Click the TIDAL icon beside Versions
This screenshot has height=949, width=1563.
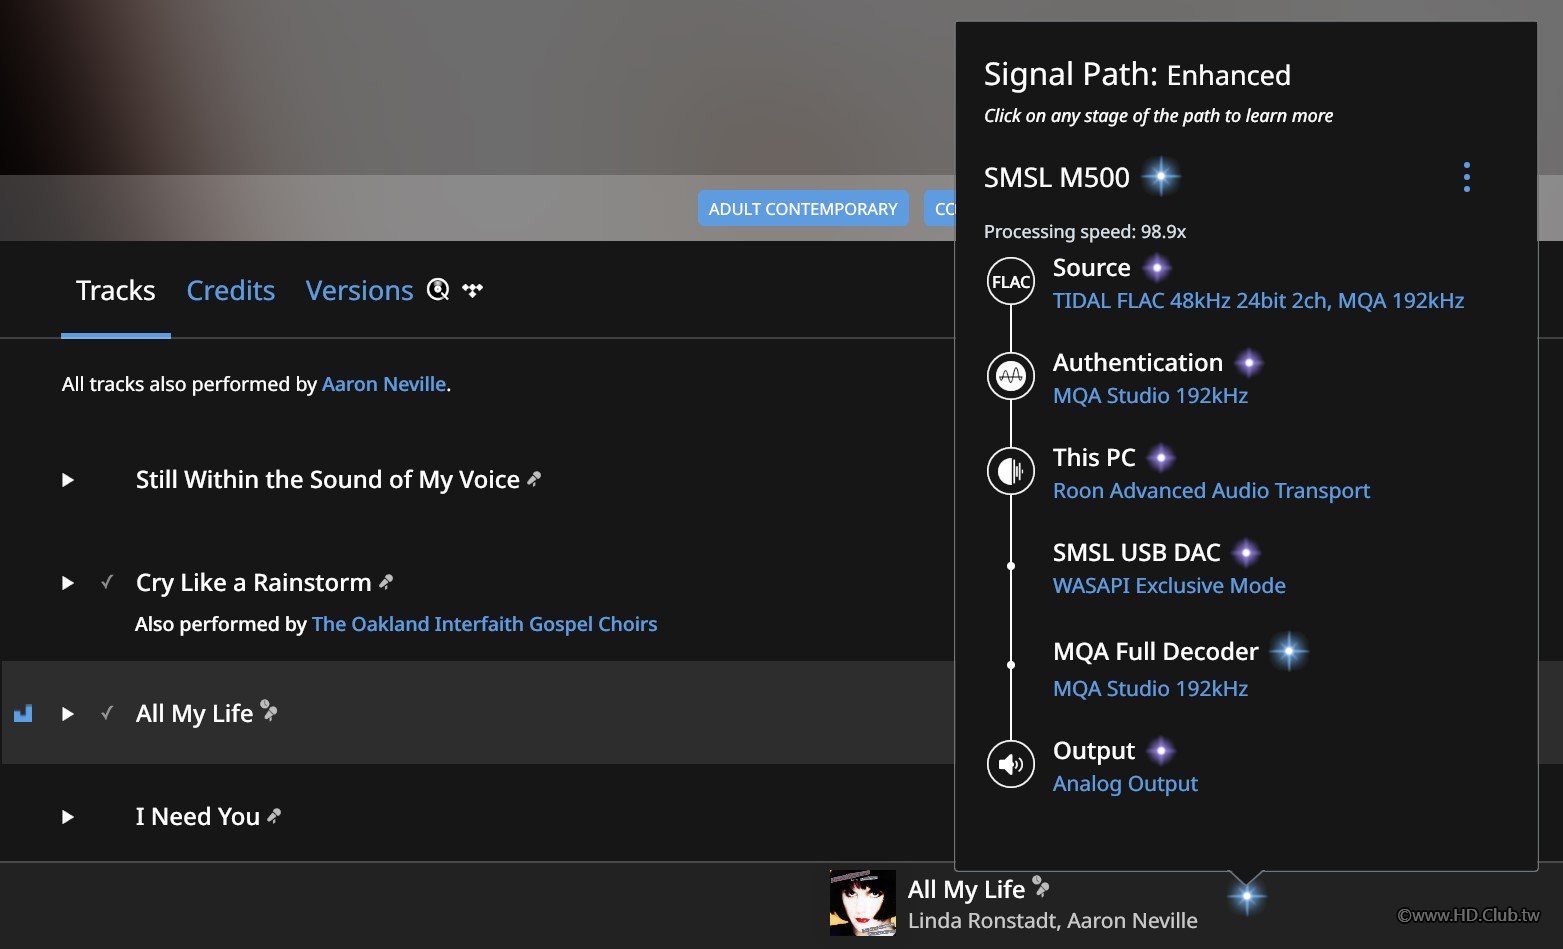point(473,290)
